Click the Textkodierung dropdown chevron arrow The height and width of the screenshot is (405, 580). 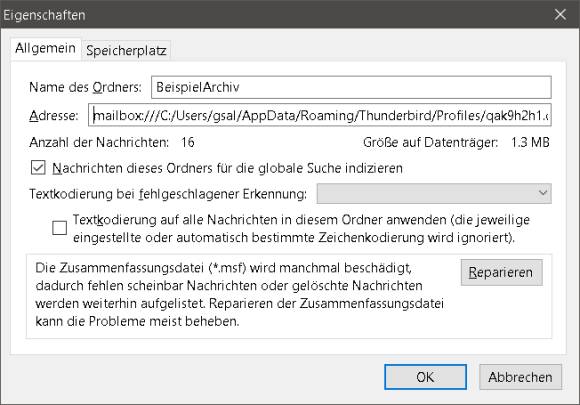tap(543, 193)
